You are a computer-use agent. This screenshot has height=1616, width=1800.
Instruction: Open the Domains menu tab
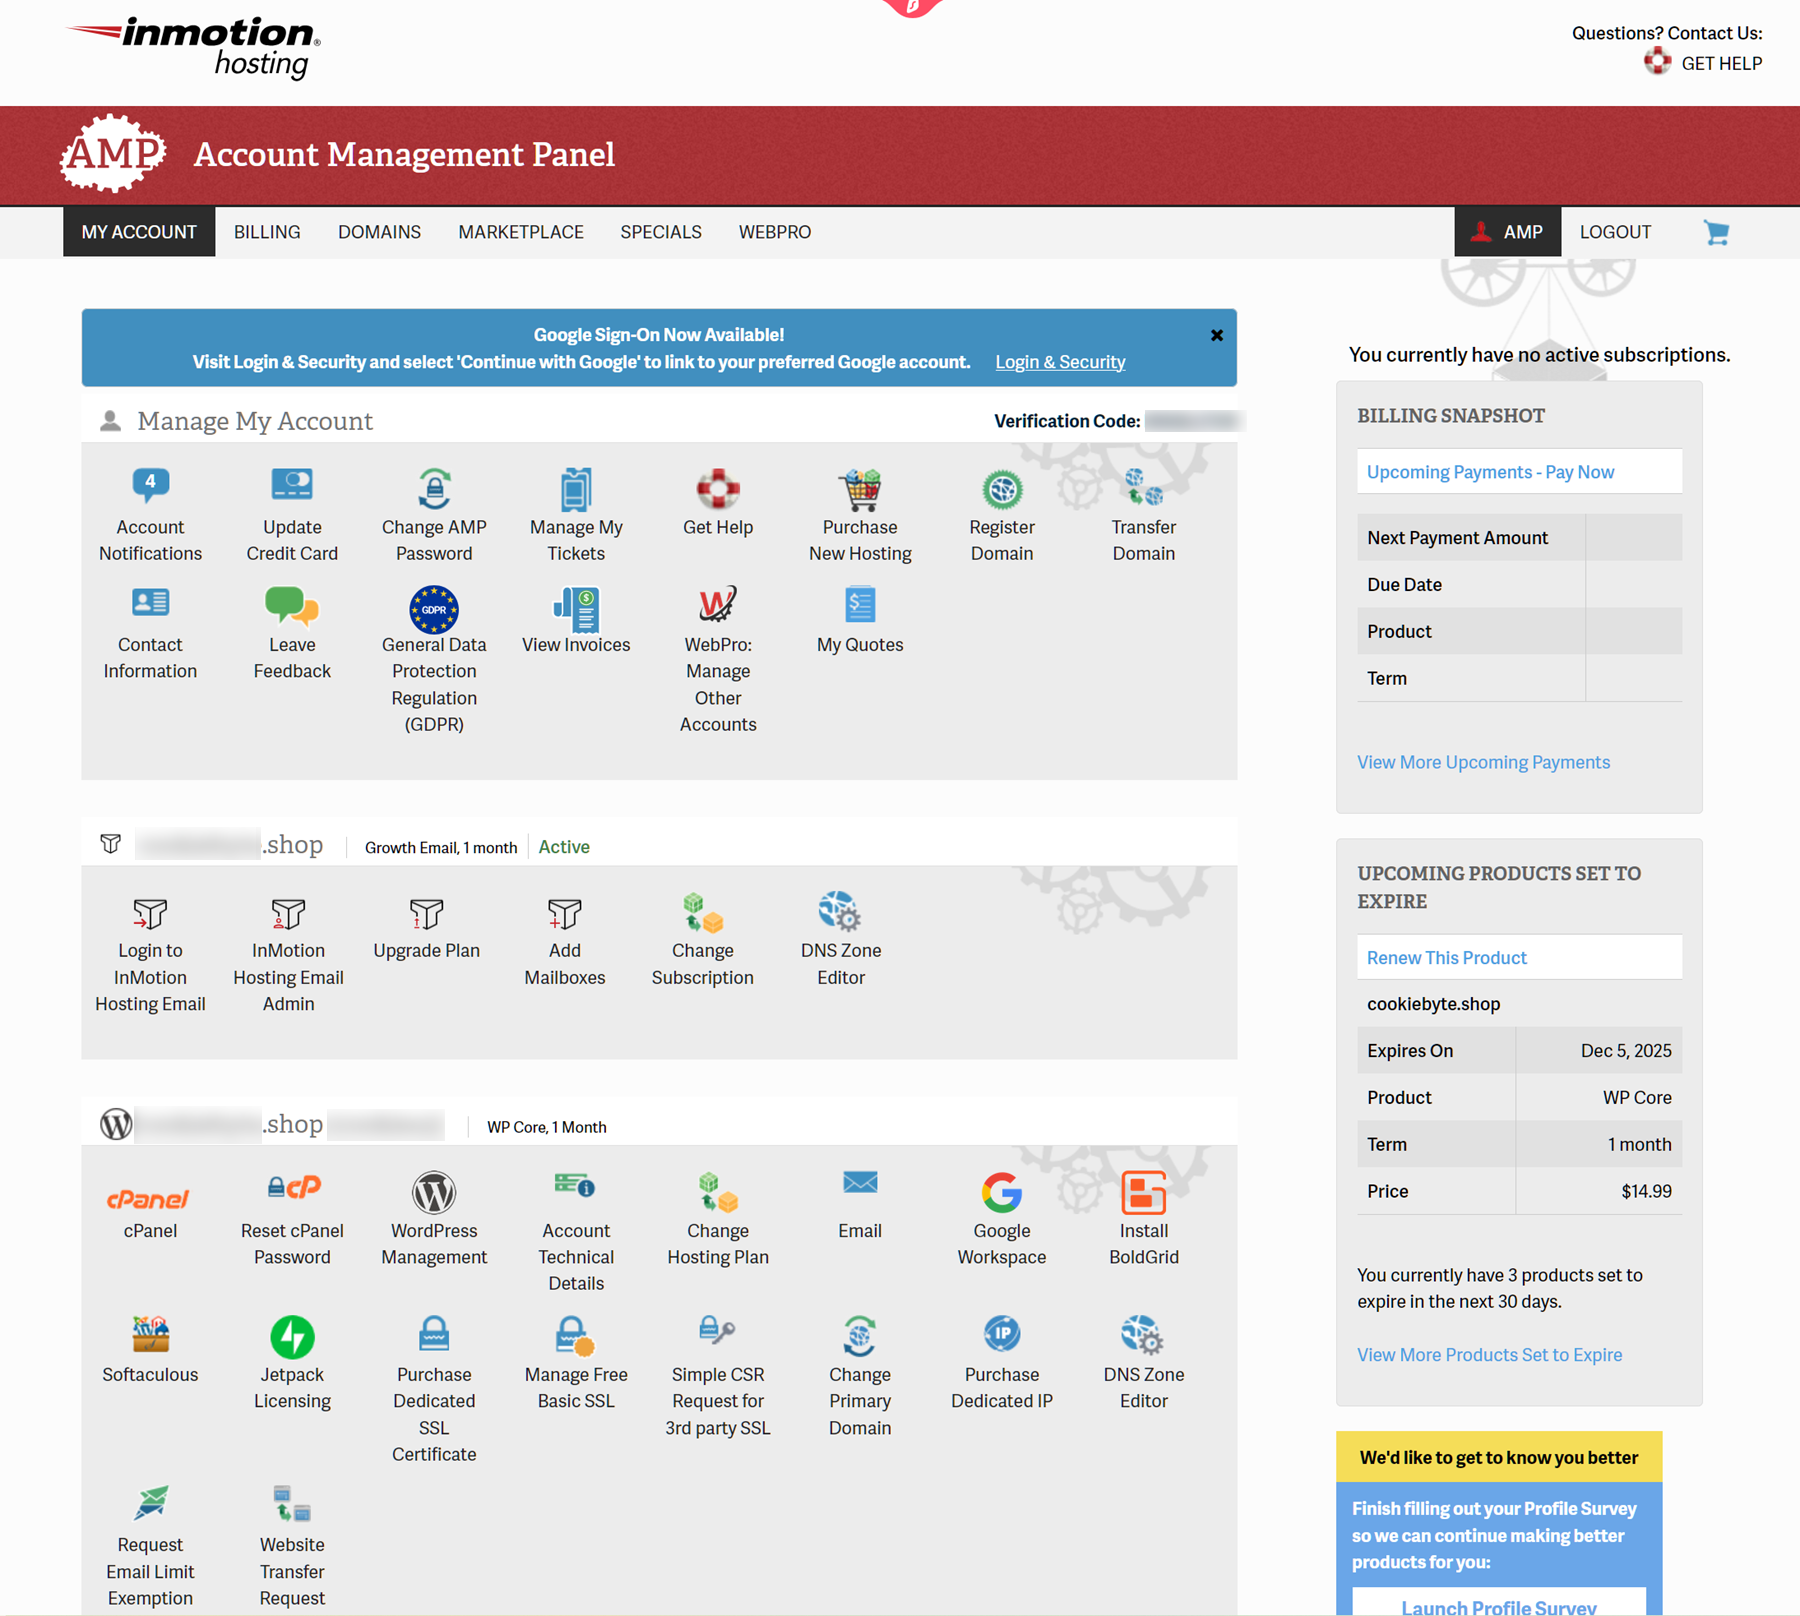[379, 232]
